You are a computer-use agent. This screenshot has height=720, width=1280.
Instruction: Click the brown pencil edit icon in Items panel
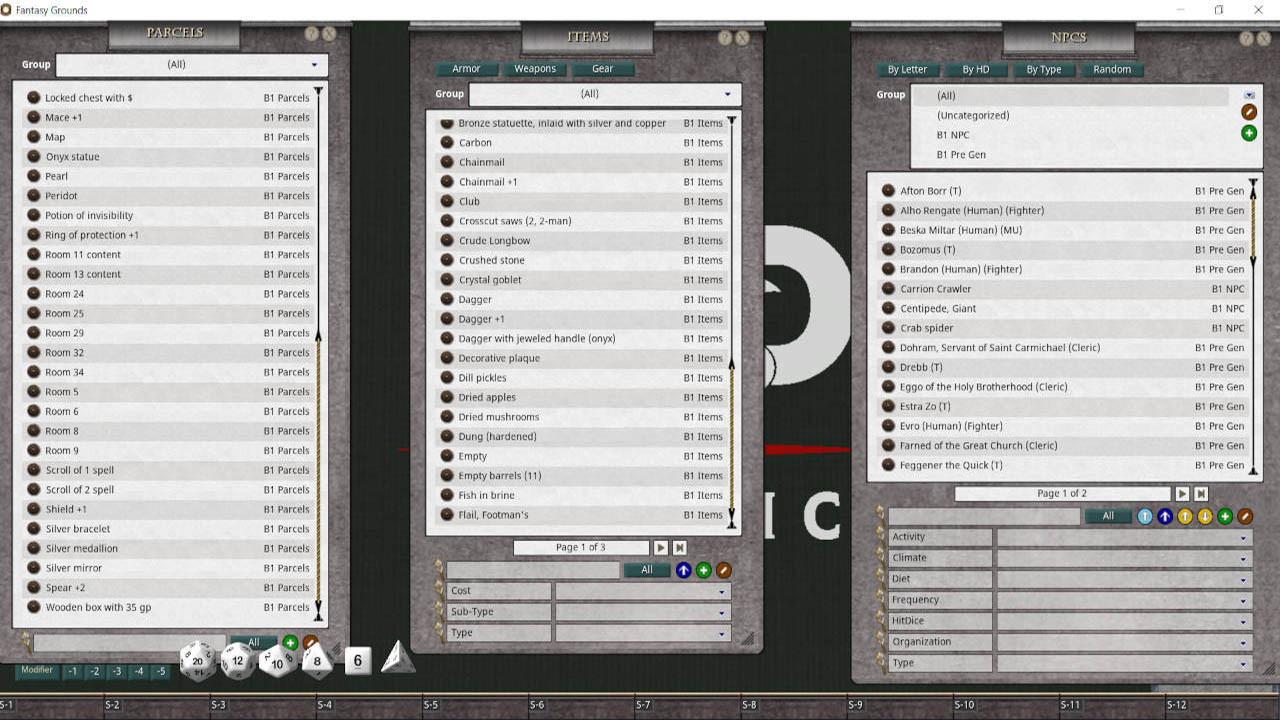722,569
